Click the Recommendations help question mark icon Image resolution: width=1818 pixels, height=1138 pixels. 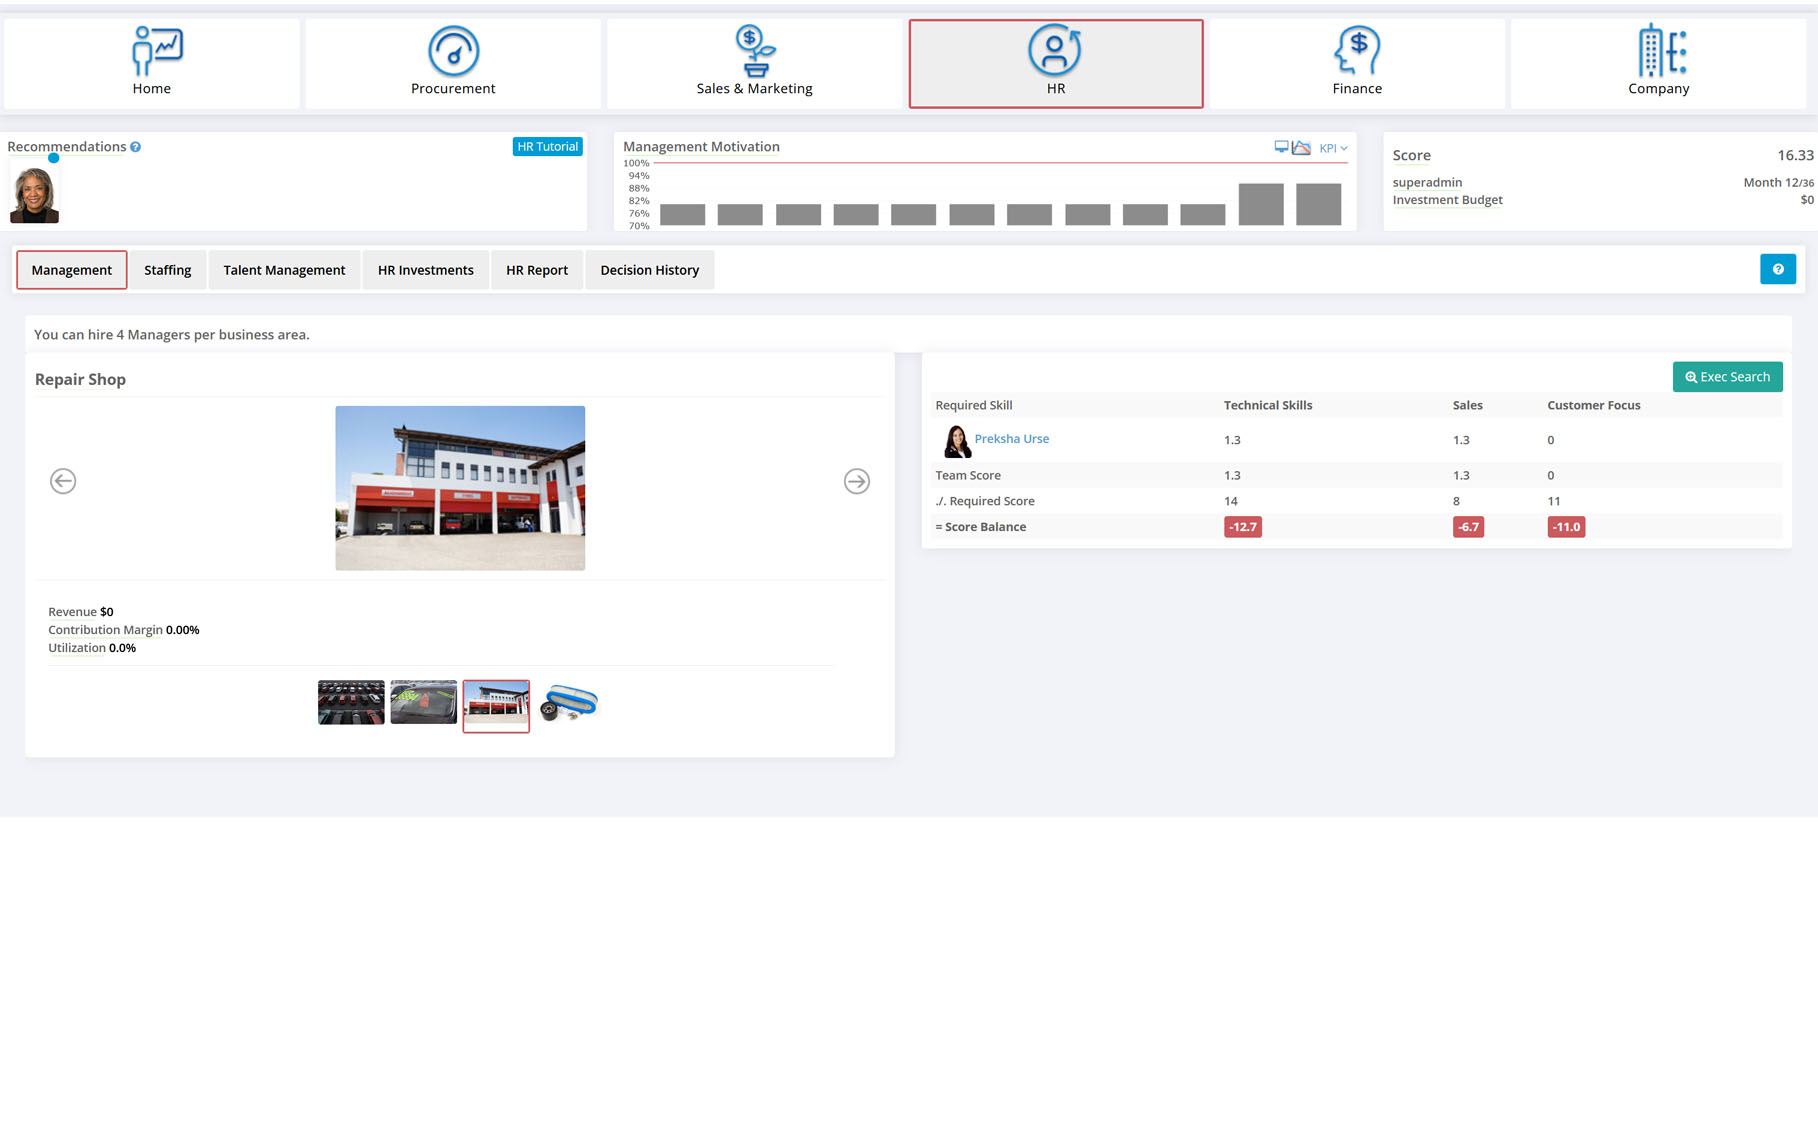point(136,147)
